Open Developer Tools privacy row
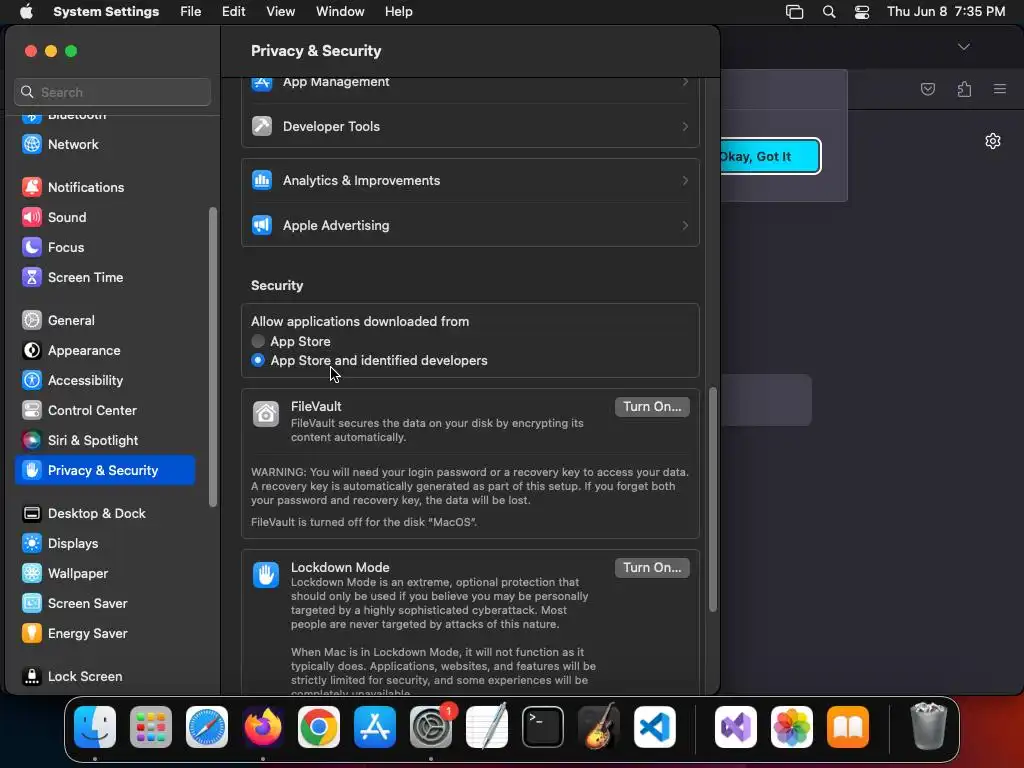 click(x=470, y=127)
